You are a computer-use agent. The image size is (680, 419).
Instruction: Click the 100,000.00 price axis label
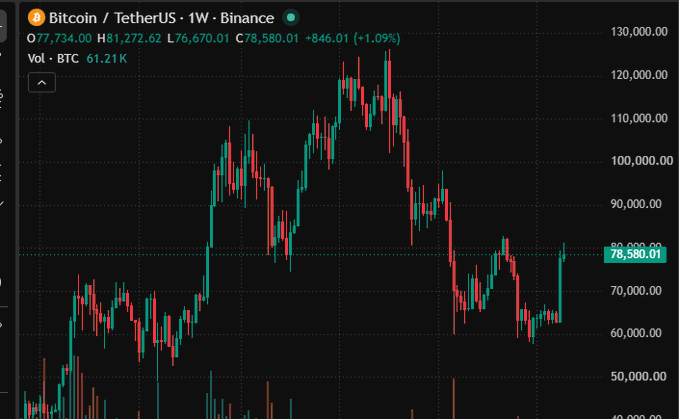click(x=641, y=161)
